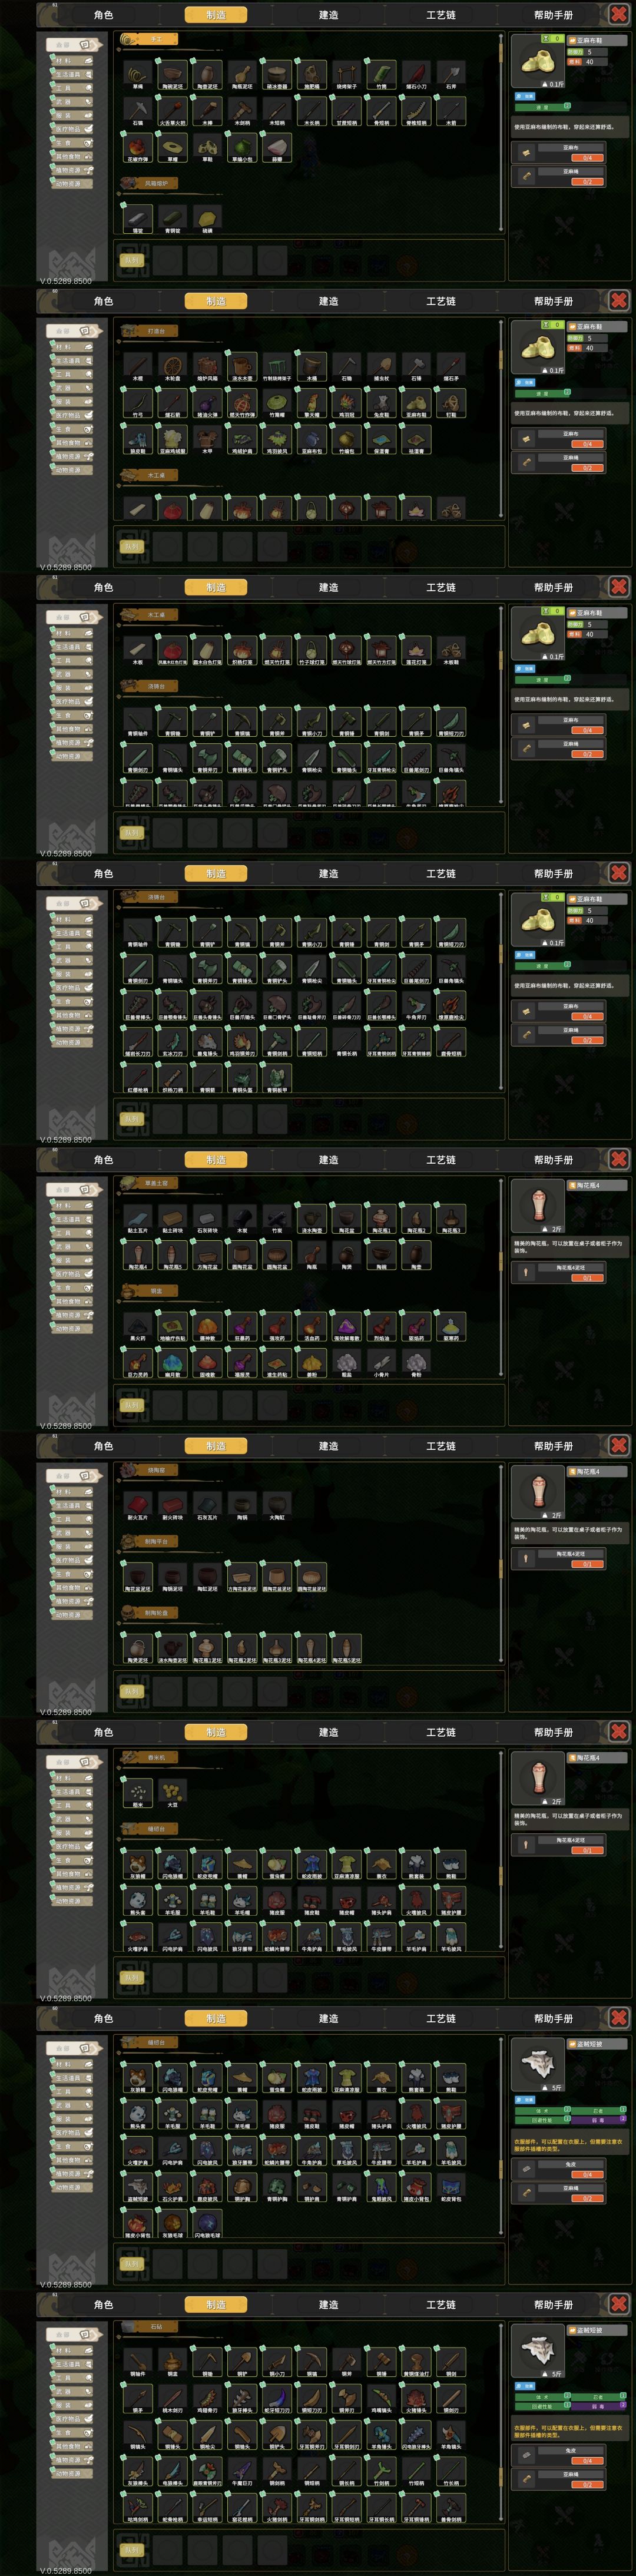Screen dimensions: 636x2576
Task: Pick 青铜头盔 in the last 浇铸台 row
Action: click(242, 1078)
